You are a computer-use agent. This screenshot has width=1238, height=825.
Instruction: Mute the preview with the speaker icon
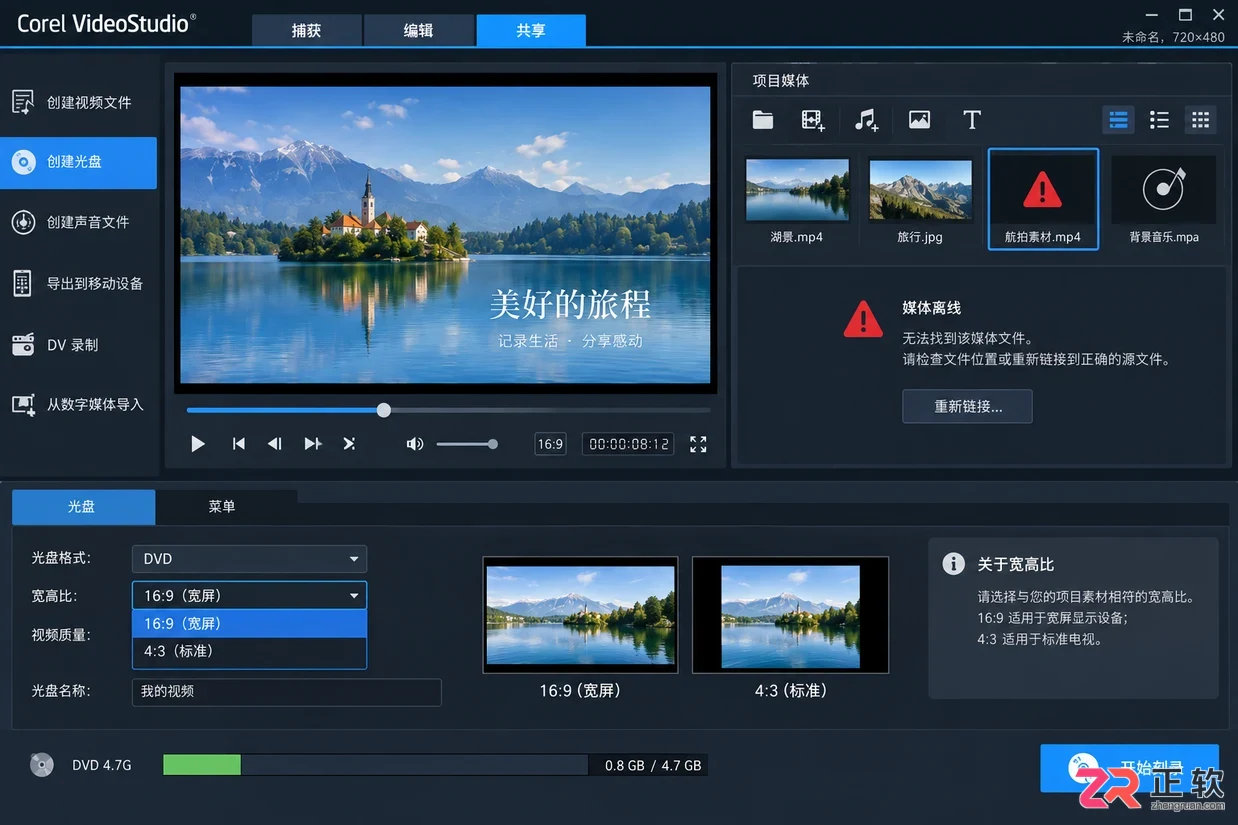point(415,444)
